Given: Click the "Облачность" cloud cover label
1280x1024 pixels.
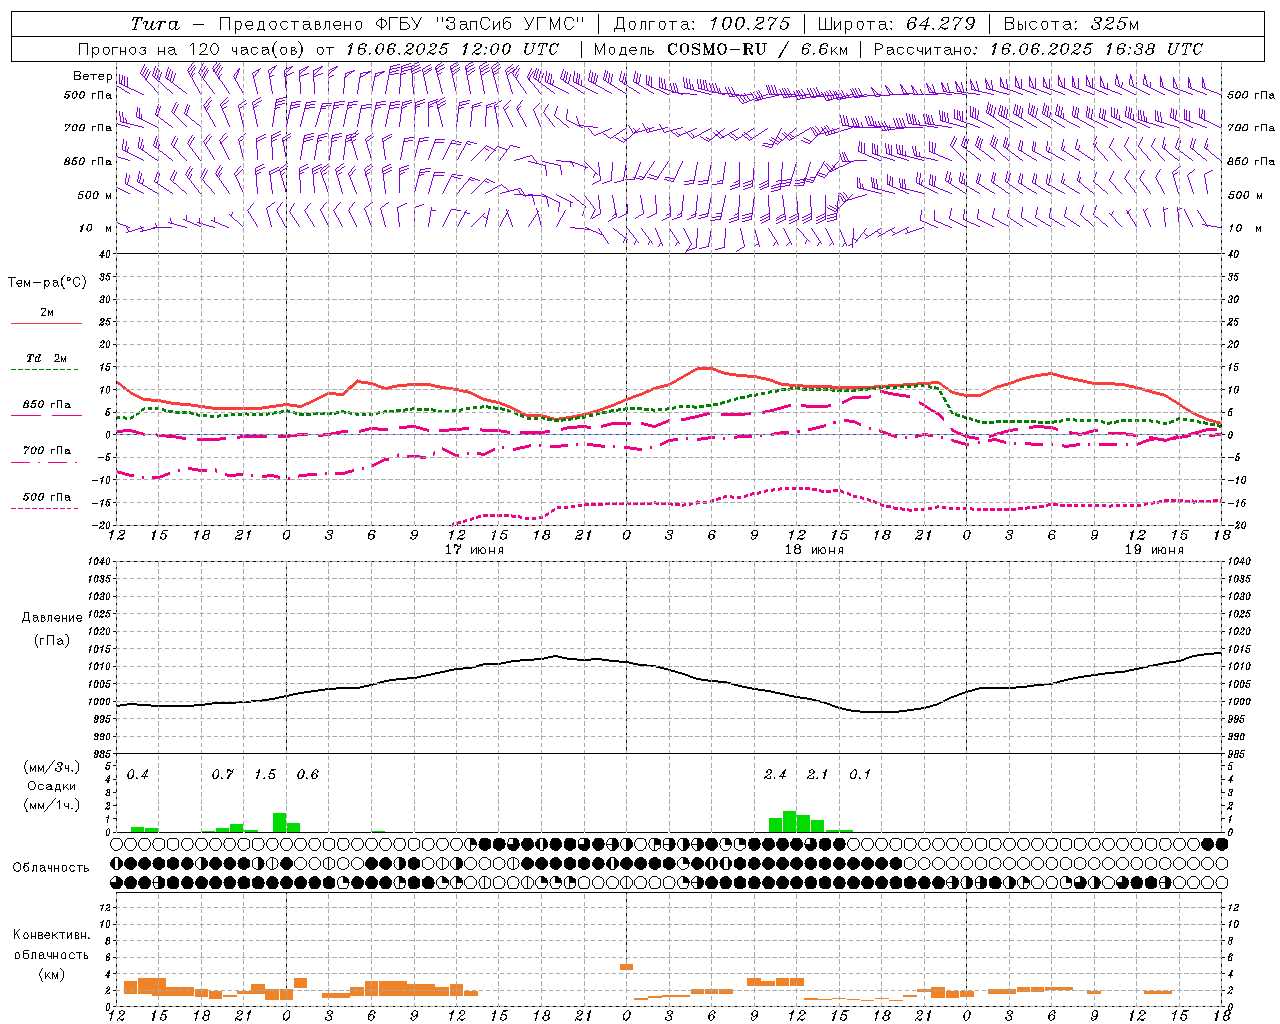Looking at the screenshot, I should pyautogui.click(x=51, y=868).
